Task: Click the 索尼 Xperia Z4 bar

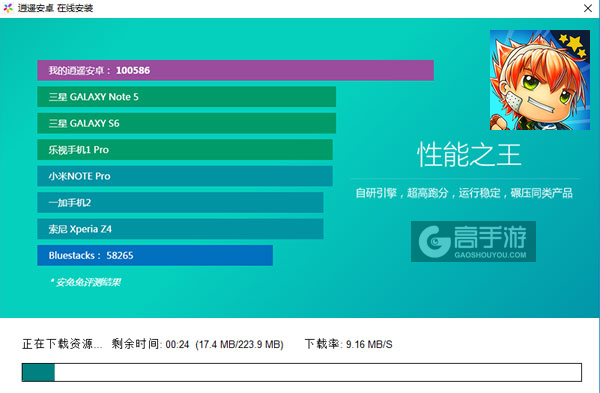Action: coord(180,229)
